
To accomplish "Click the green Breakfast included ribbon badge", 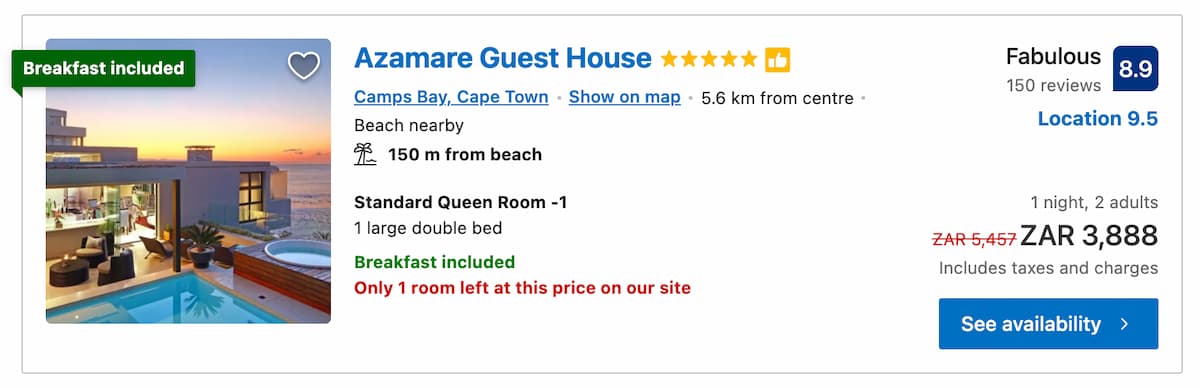I will (x=103, y=68).
